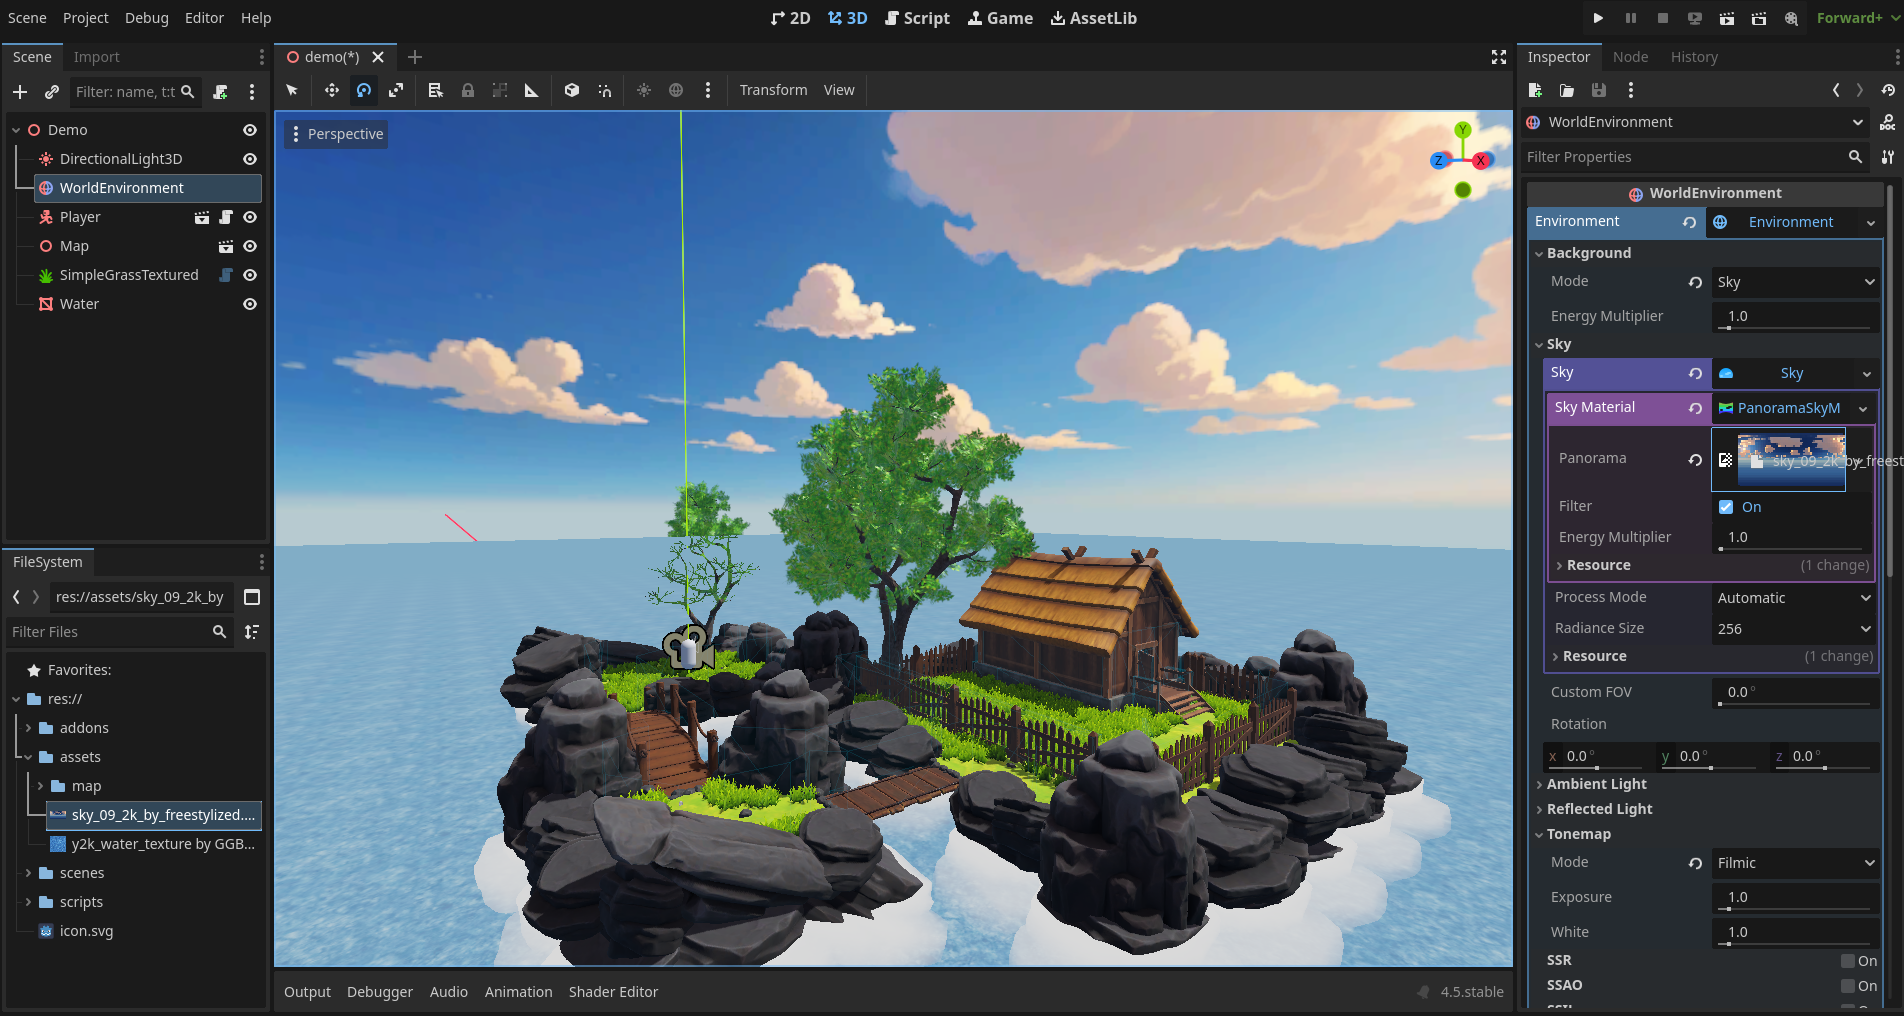The width and height of the screenshot is (1904, 1016).
Task: Open the Project menu
Action: (85, 18)
